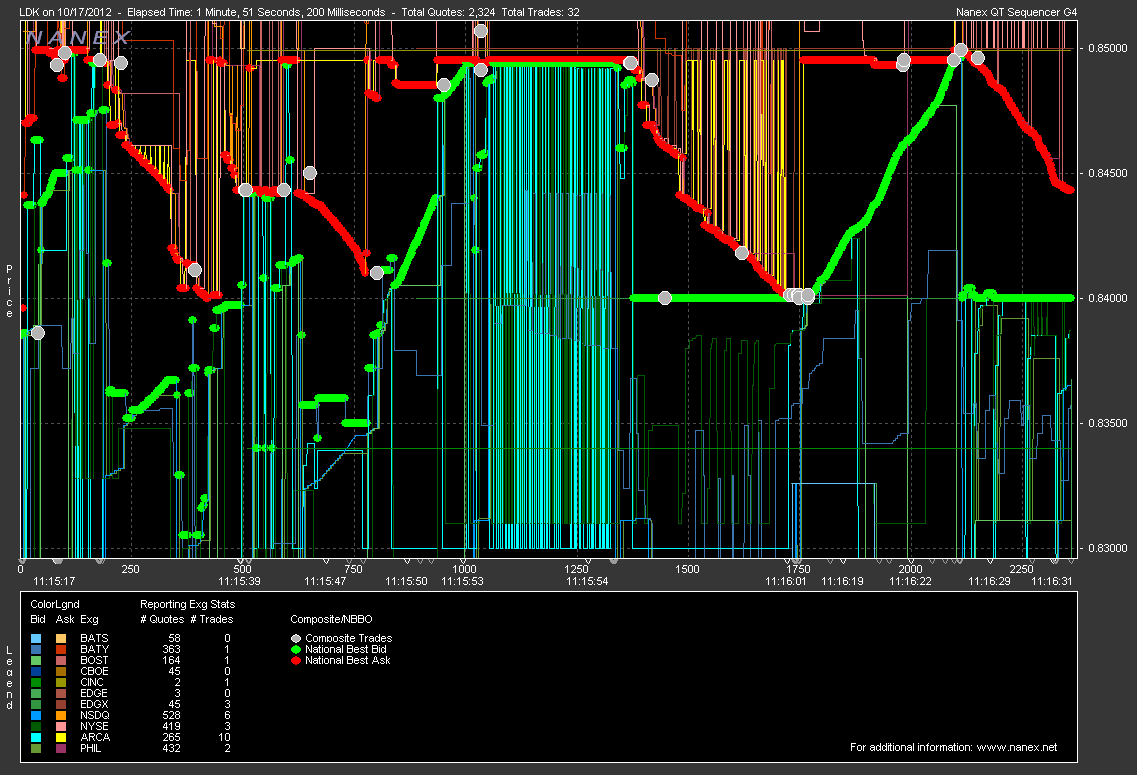The height and width of the screenshot is (775, 1137).
Task: Click the NYSE bid color swatch
Action: 36,726
